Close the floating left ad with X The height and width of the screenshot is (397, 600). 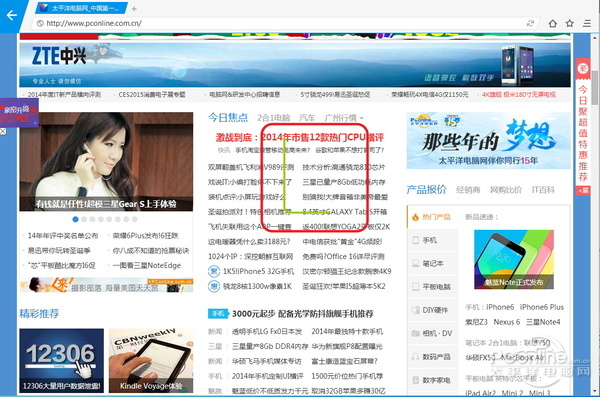[x=3, y=131]
